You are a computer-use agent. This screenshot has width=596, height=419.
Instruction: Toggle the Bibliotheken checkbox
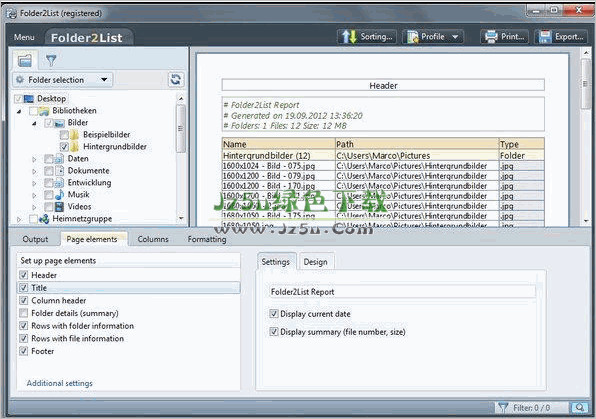pyautogui.click(x=33, y=111)
